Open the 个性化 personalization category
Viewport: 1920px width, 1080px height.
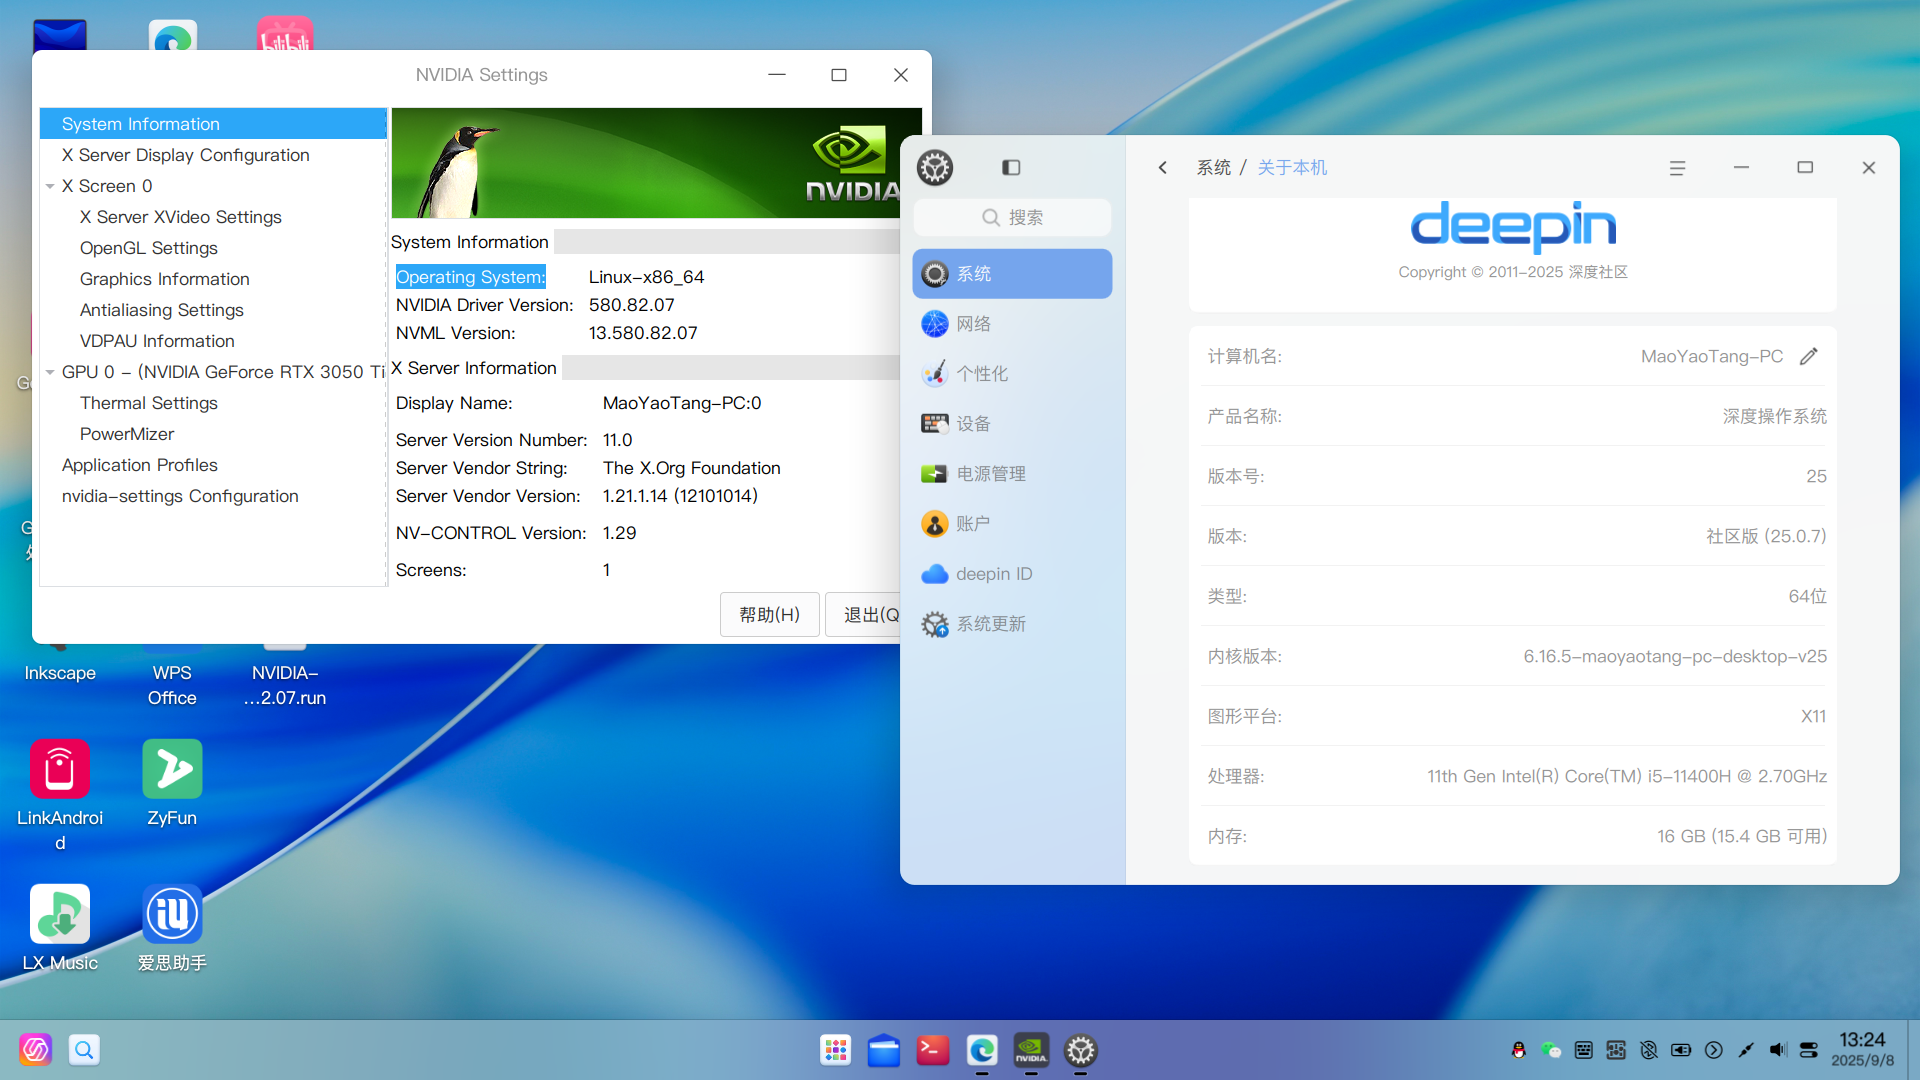click(x=1012, y=374)
